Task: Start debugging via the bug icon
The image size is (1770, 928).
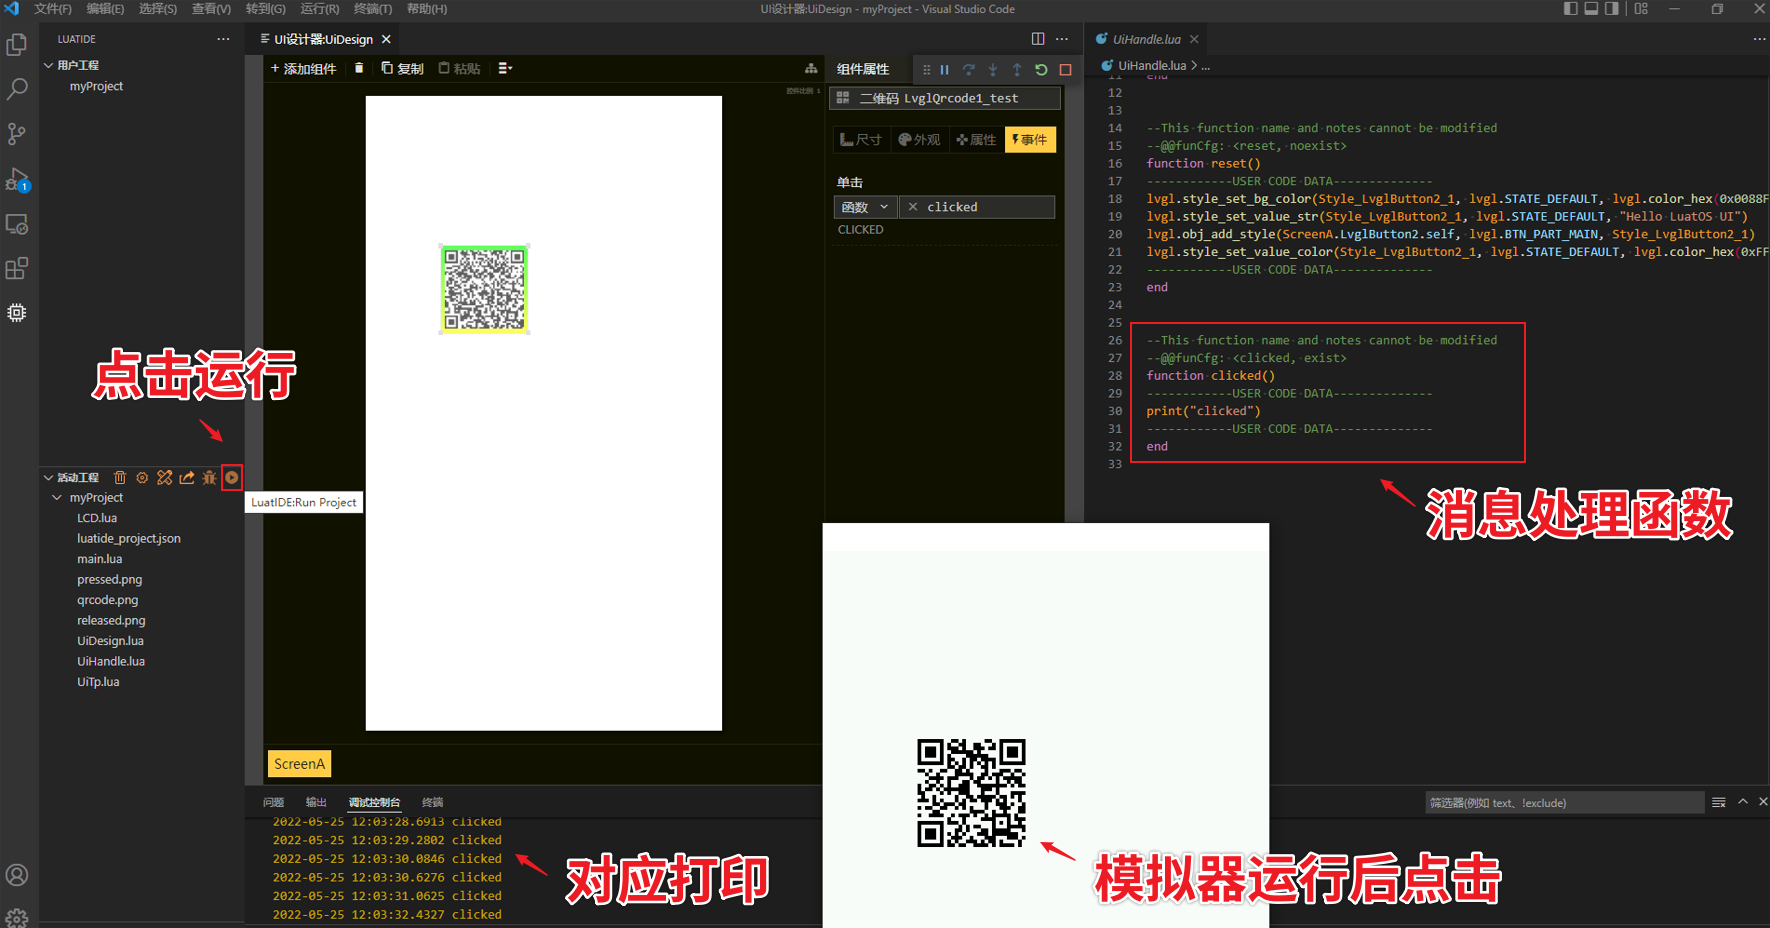Action: point(208,477)
